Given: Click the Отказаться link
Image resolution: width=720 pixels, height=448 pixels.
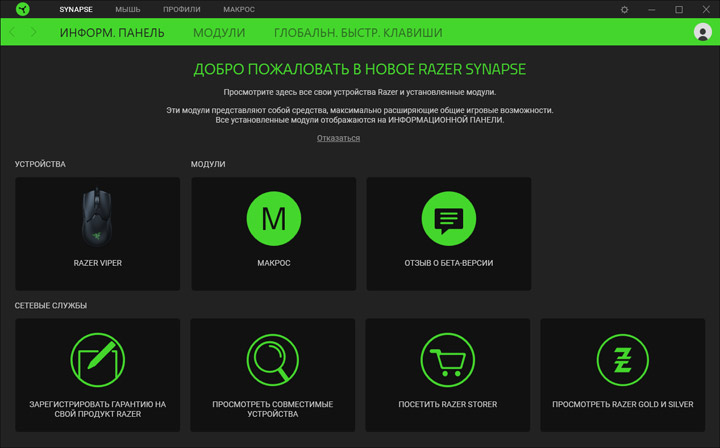Looking at the screenshot, I should pos(338,138).
